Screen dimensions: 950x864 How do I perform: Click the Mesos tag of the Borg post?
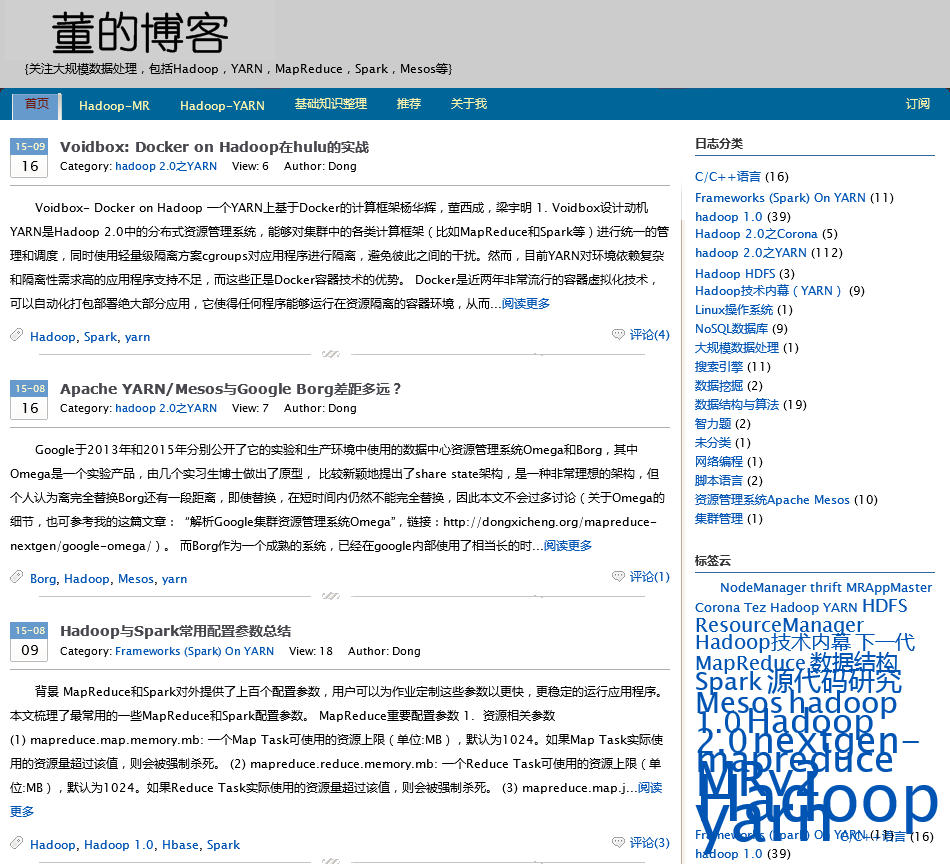point(136,579)
